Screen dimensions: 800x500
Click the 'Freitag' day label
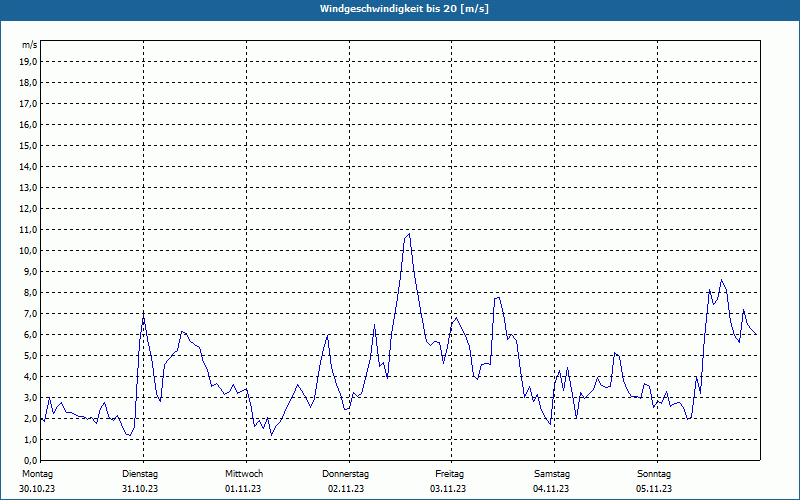point(449,474)
